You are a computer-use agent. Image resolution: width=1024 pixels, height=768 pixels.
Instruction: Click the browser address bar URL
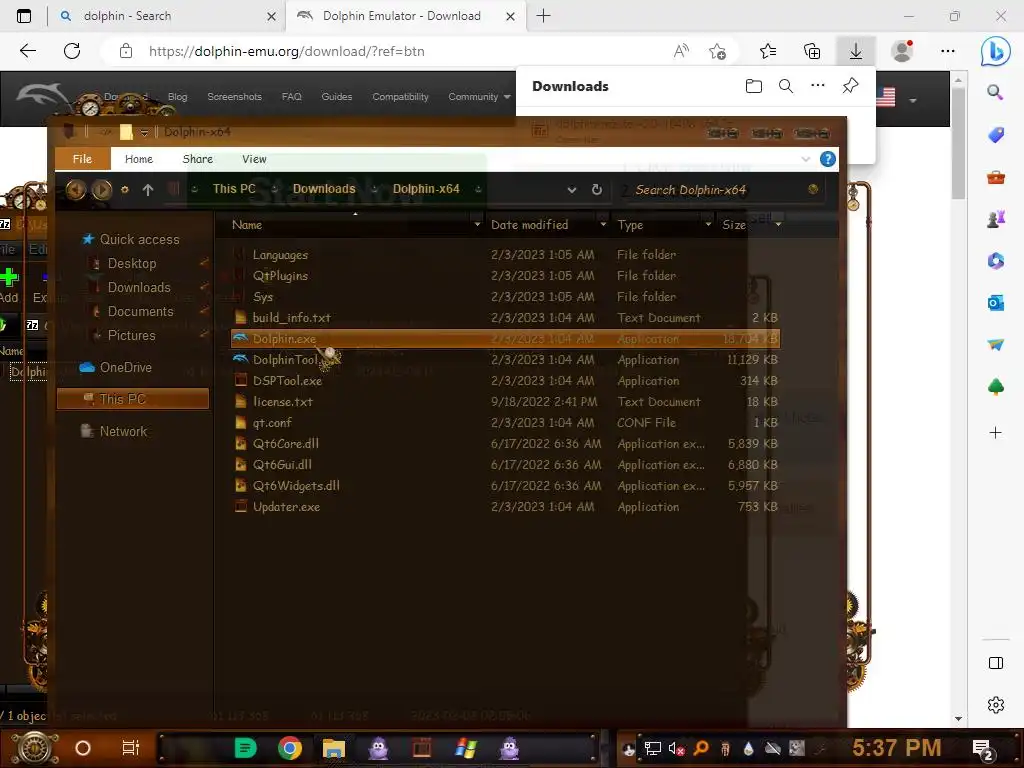point(287,51)
